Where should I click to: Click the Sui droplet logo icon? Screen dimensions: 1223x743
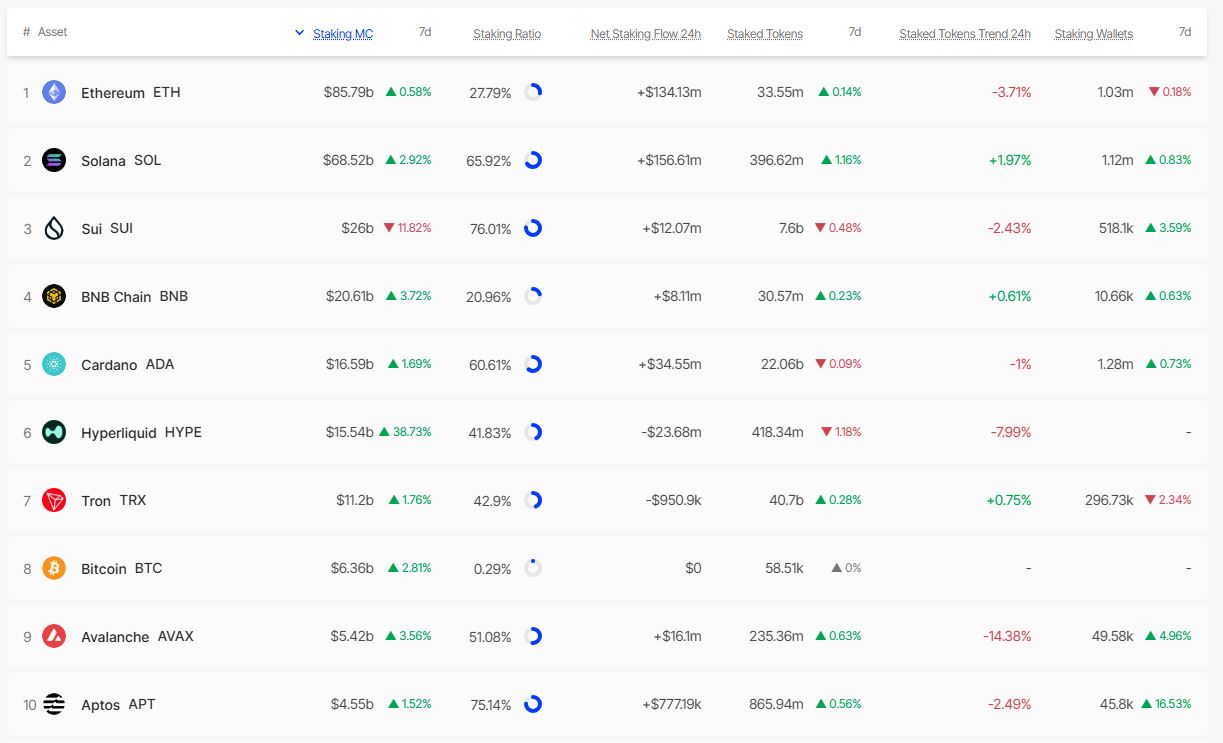(x=54, y=228)
